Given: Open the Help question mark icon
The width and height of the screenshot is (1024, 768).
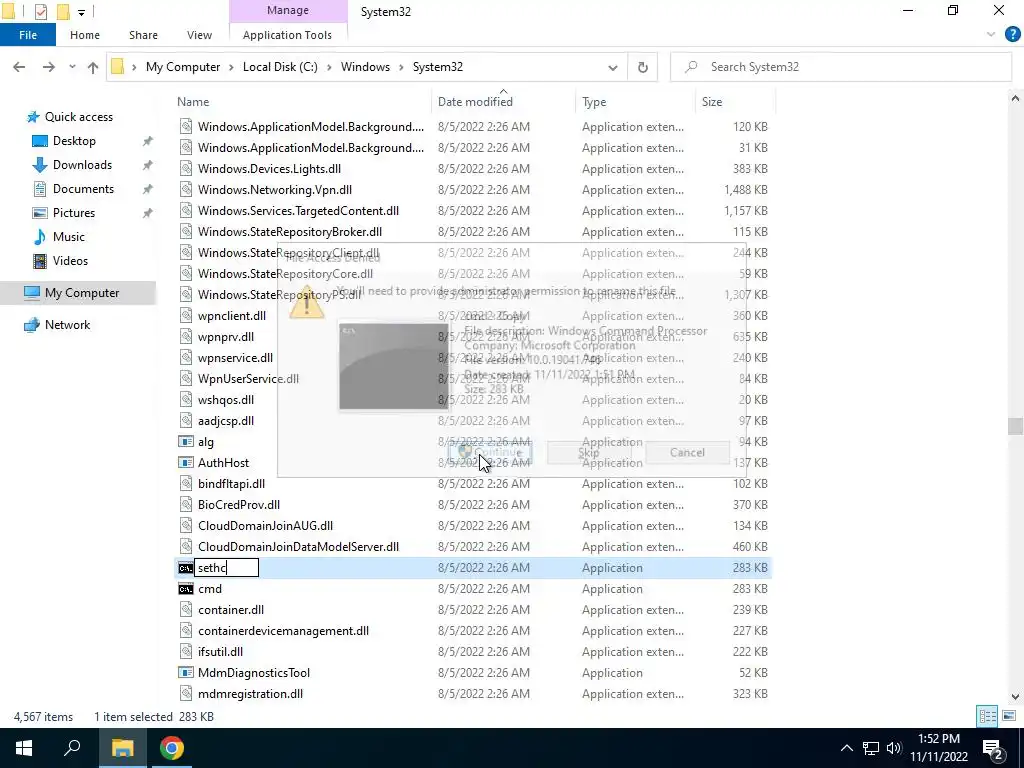Looking at the screenshot, I should pos(1012,35).
